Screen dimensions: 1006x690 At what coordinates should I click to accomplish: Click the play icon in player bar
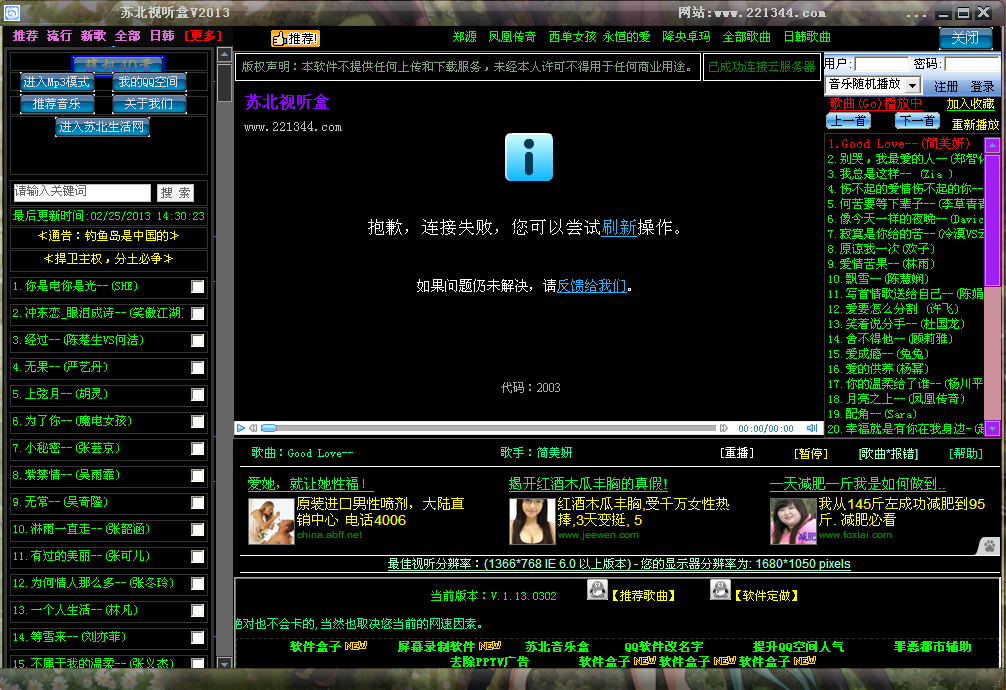tap(241, 428)
